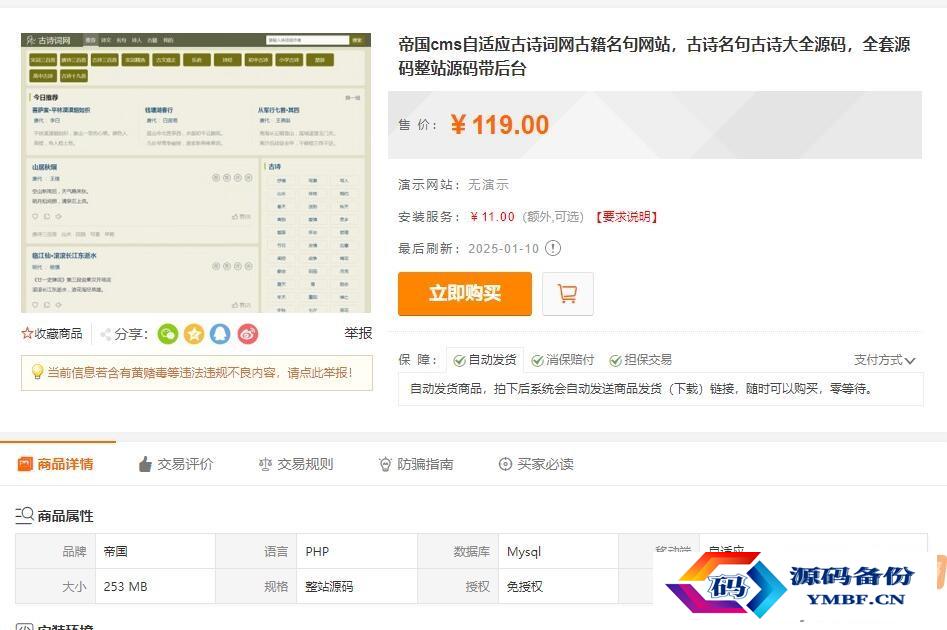Click the 整站源码 specification value cell
947x630 pixels.
[x=357, y=587]
